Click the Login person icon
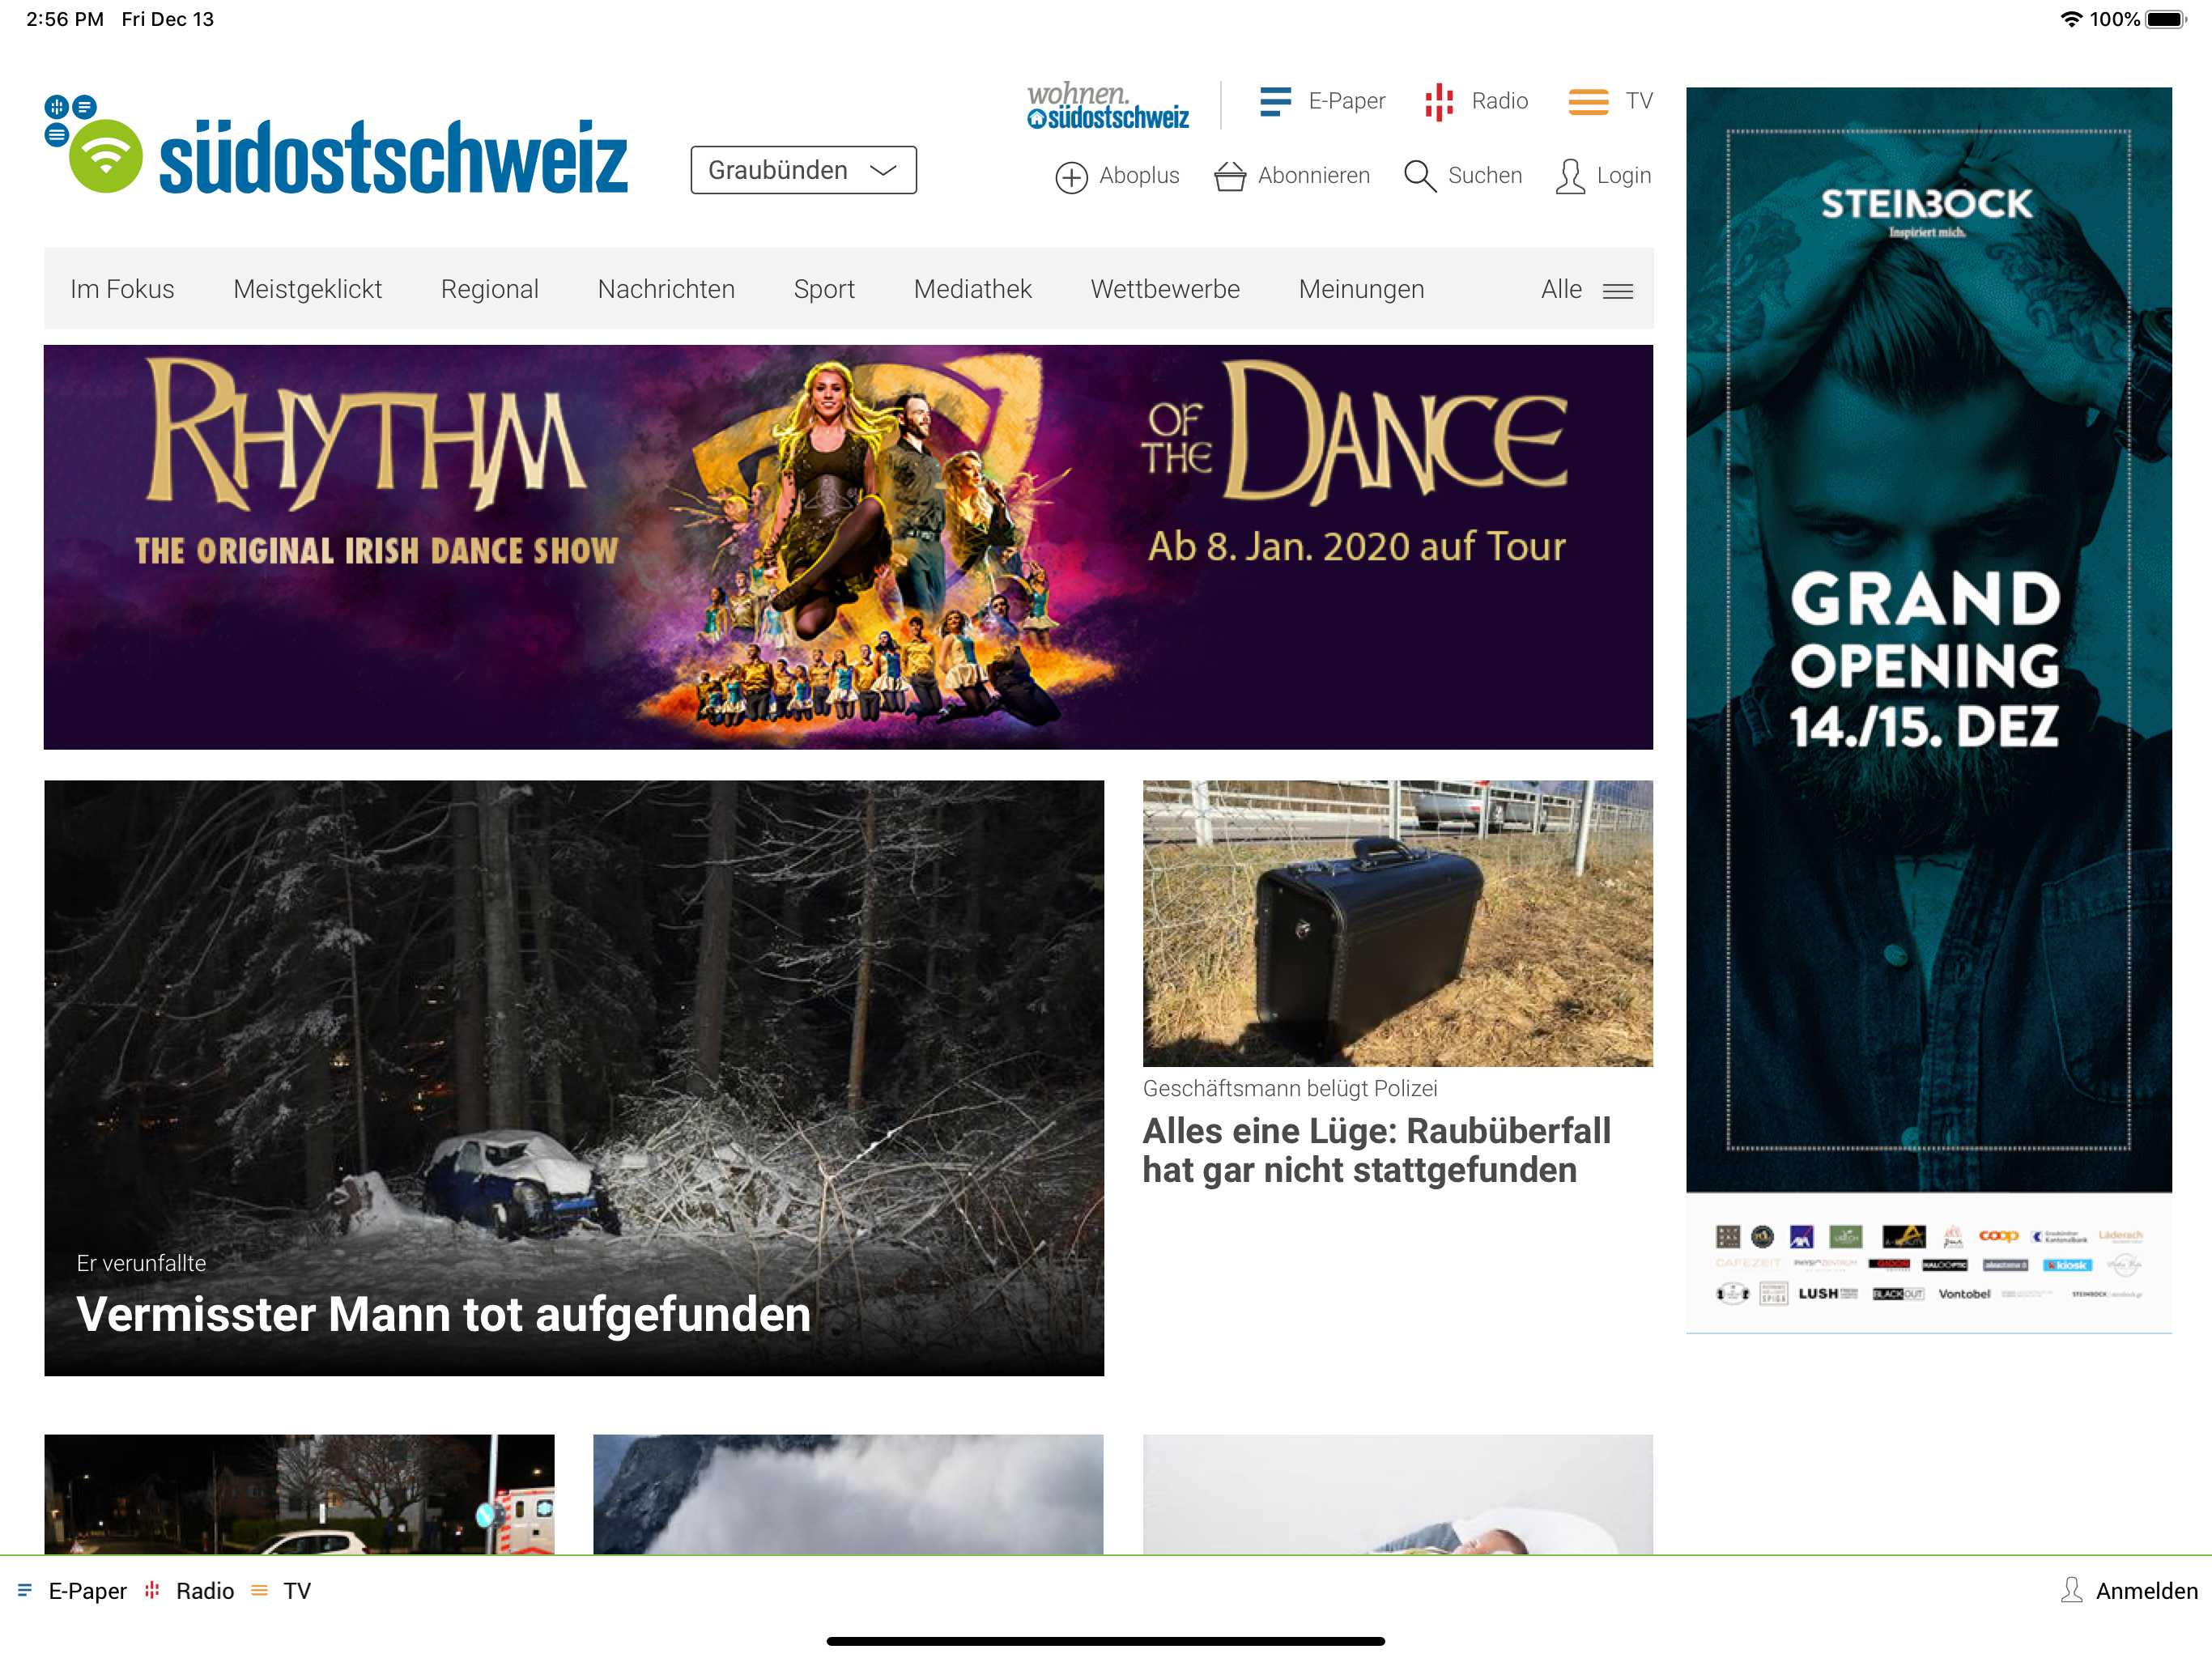Image resolution: width=2212 pixels, height=1658 pixels. [x=1570, y=176]
